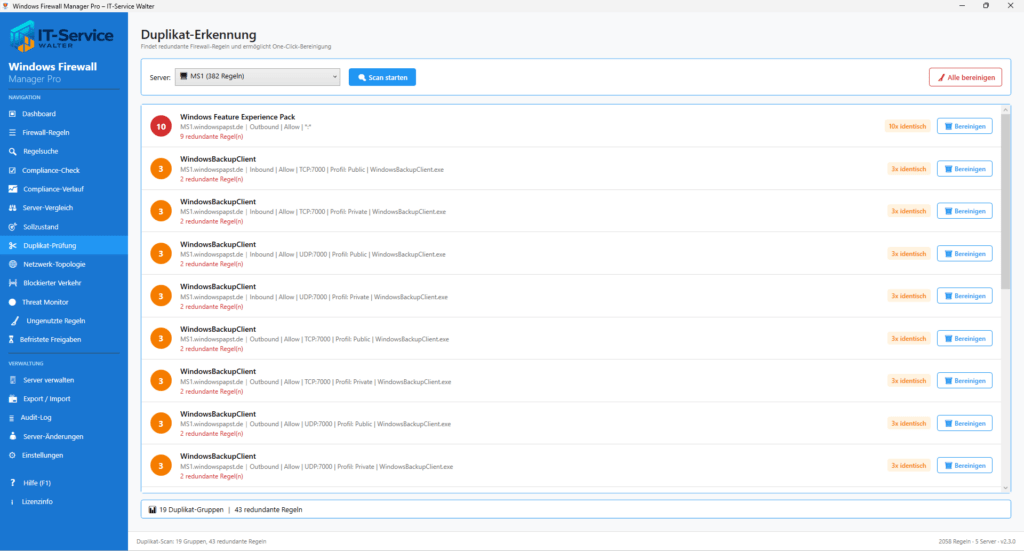Click the Hilfe question mark icon
Screen dimensions: 1024x551
(x=12, y=483)
